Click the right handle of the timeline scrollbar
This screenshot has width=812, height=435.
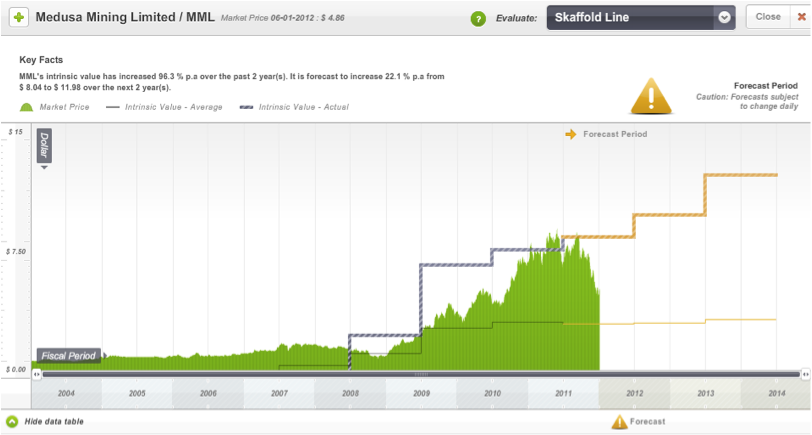pos(805,374)
